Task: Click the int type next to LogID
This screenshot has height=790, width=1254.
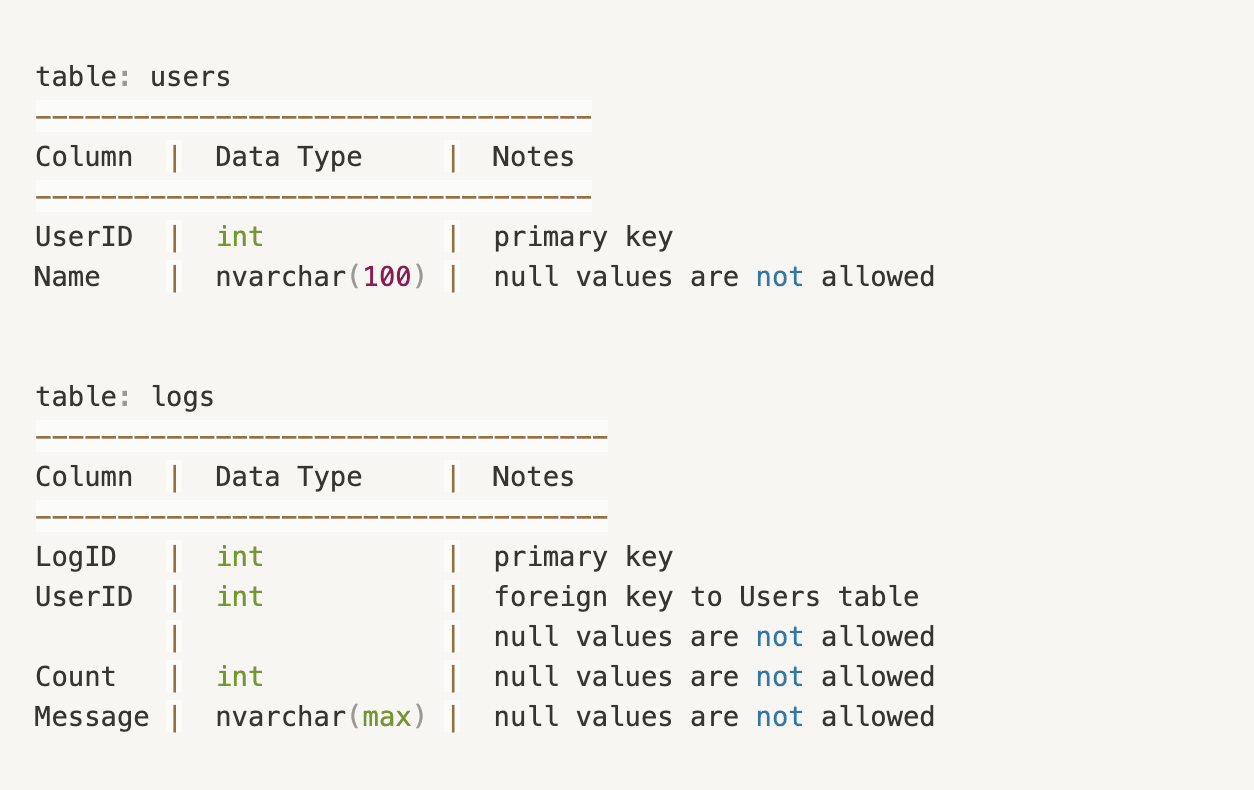Action: tap(240, 557)
